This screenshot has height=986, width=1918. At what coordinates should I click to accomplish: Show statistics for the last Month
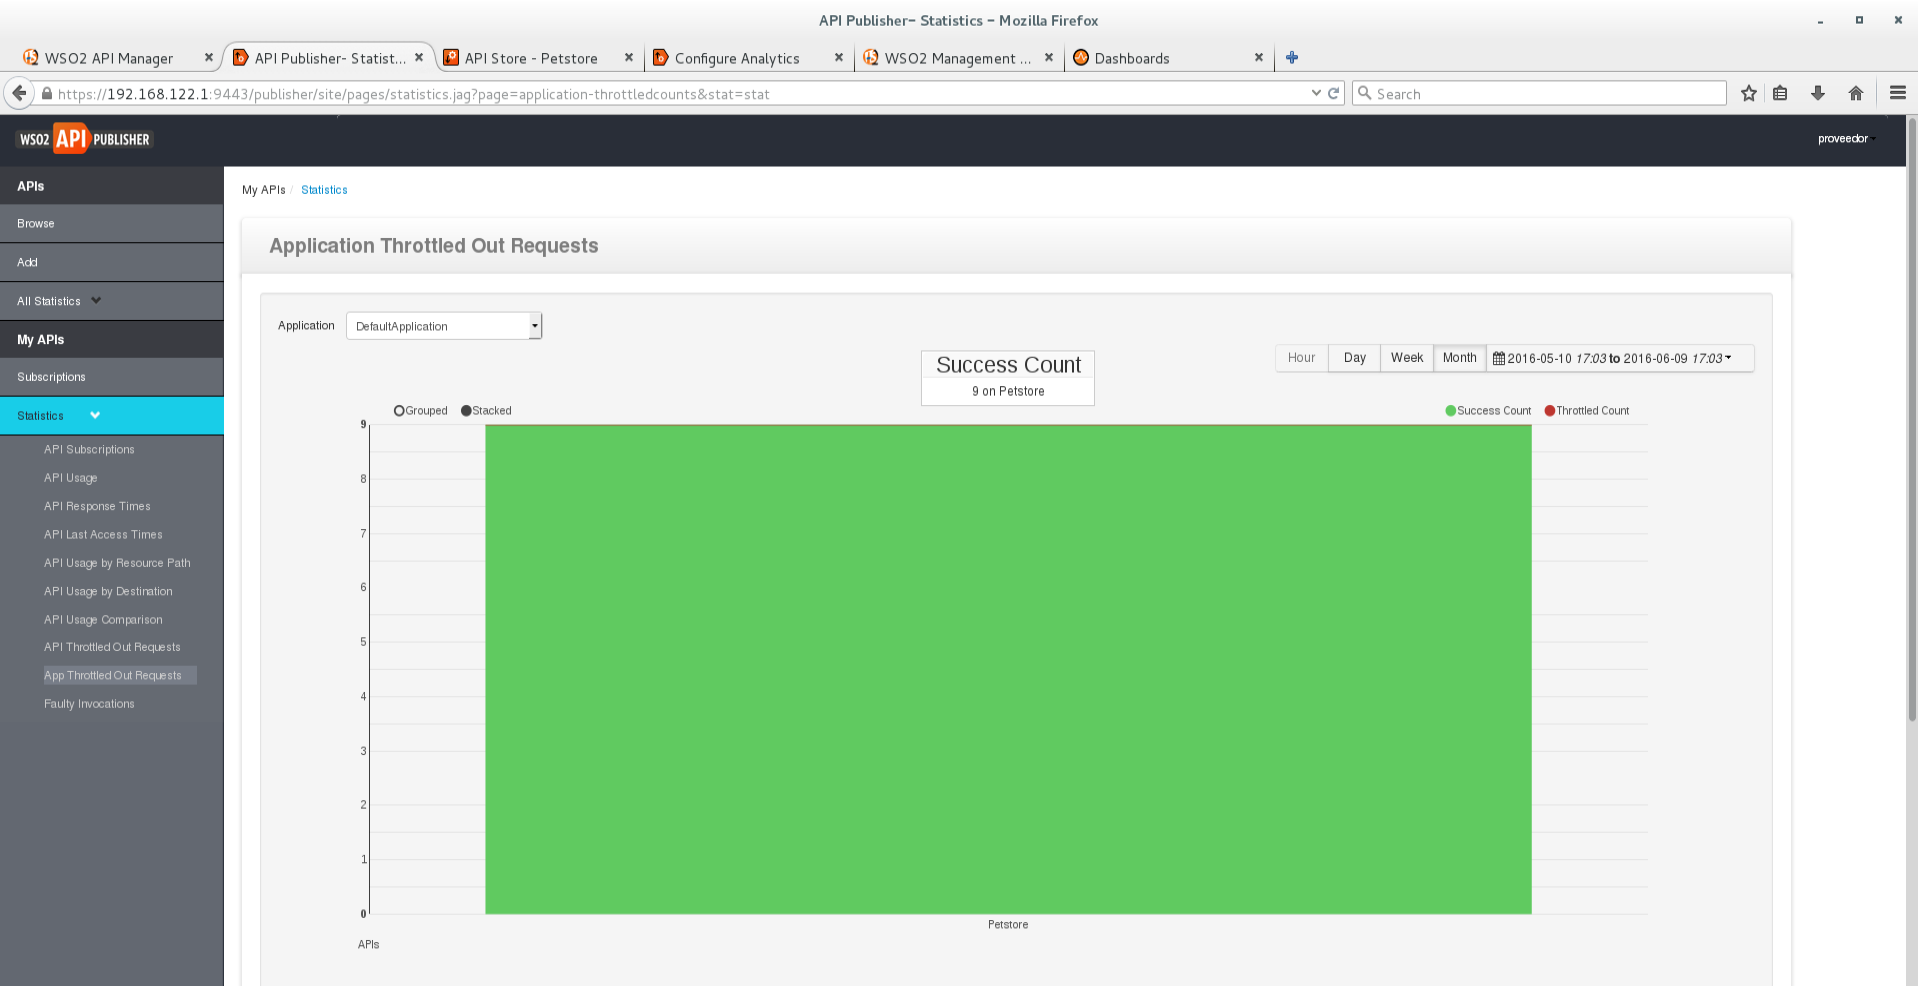[x=1460, y=358]
